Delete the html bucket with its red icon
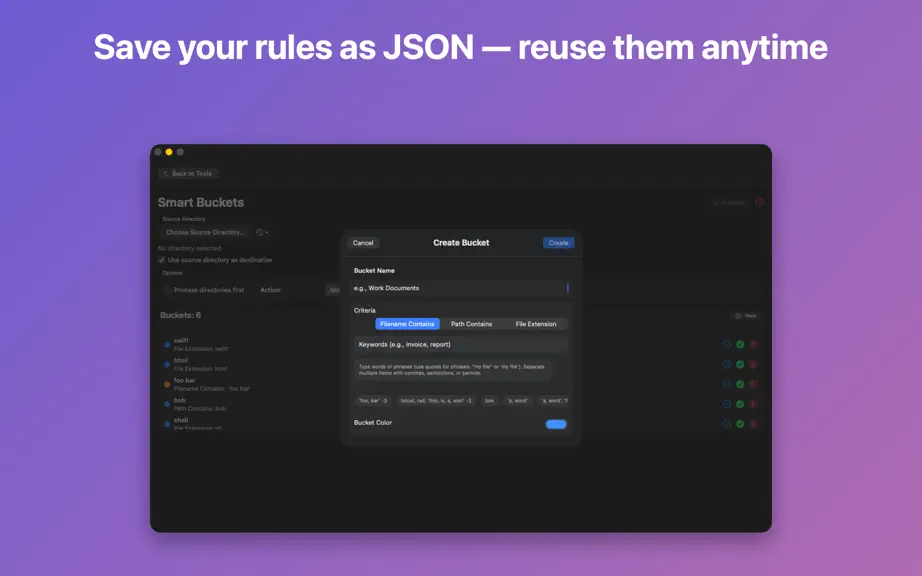 coord(753,364)
